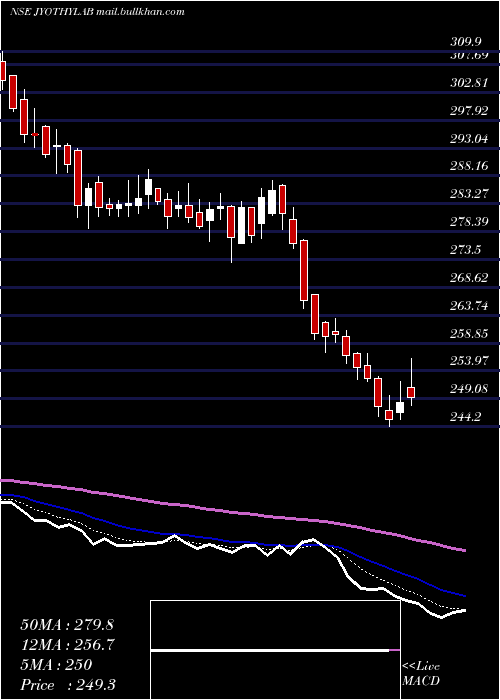Click the 5MA : 250 reading
500x700 pixels.
coord(56,665)
